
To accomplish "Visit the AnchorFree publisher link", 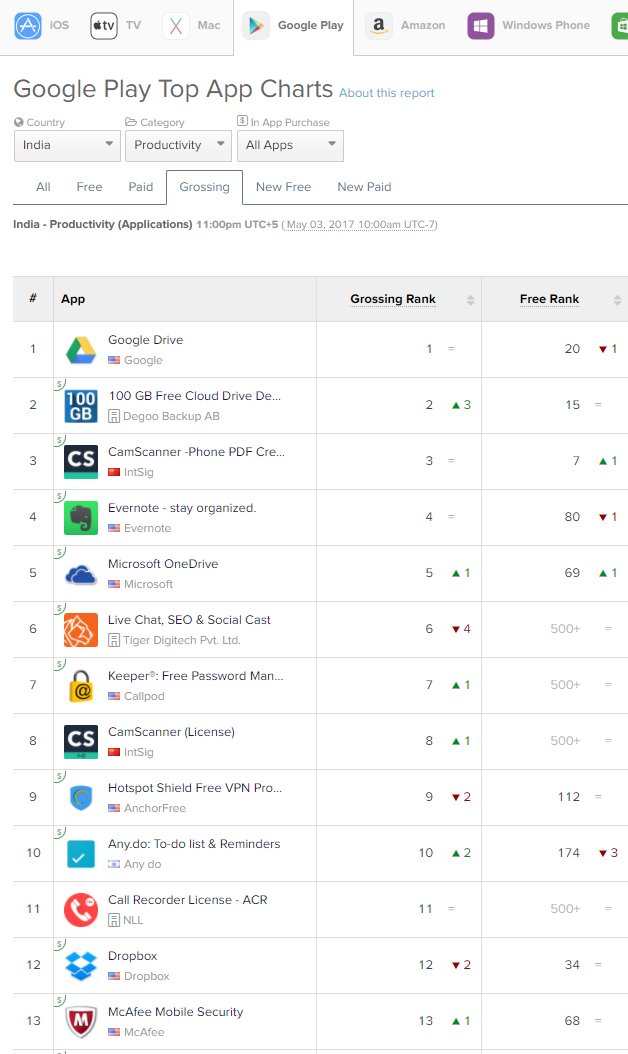I will tap(155, 808).
